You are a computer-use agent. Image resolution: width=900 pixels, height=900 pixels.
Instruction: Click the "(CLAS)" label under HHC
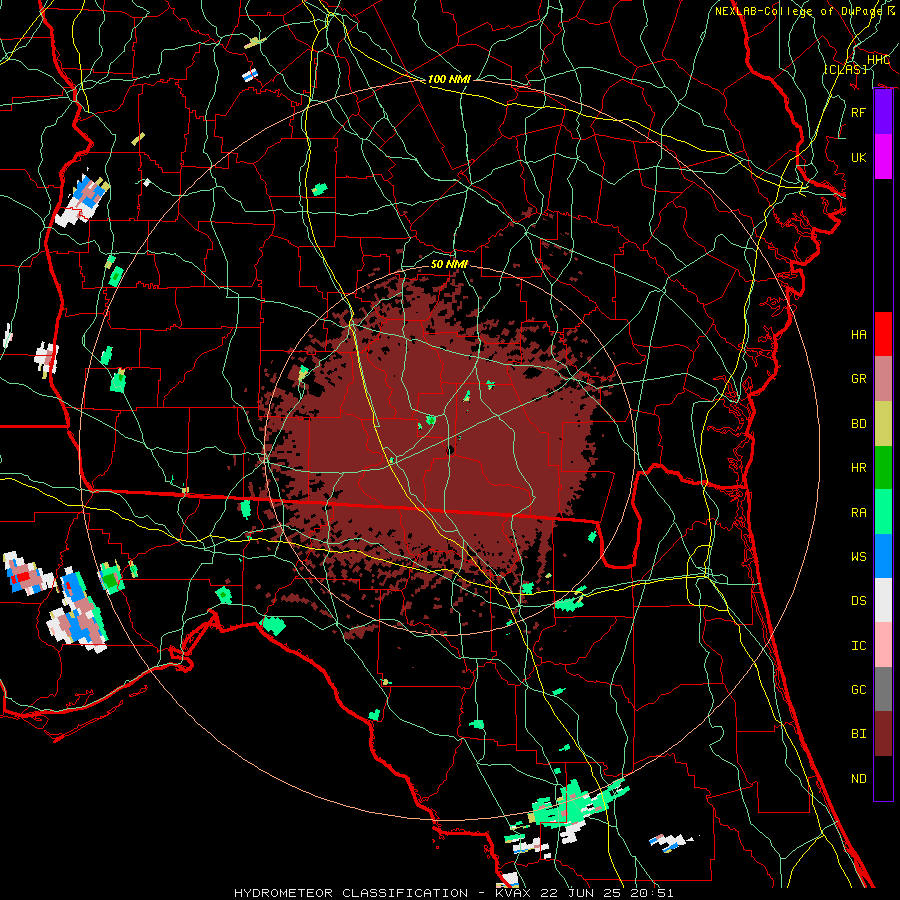pyautogui.click(x=845, y=70)
